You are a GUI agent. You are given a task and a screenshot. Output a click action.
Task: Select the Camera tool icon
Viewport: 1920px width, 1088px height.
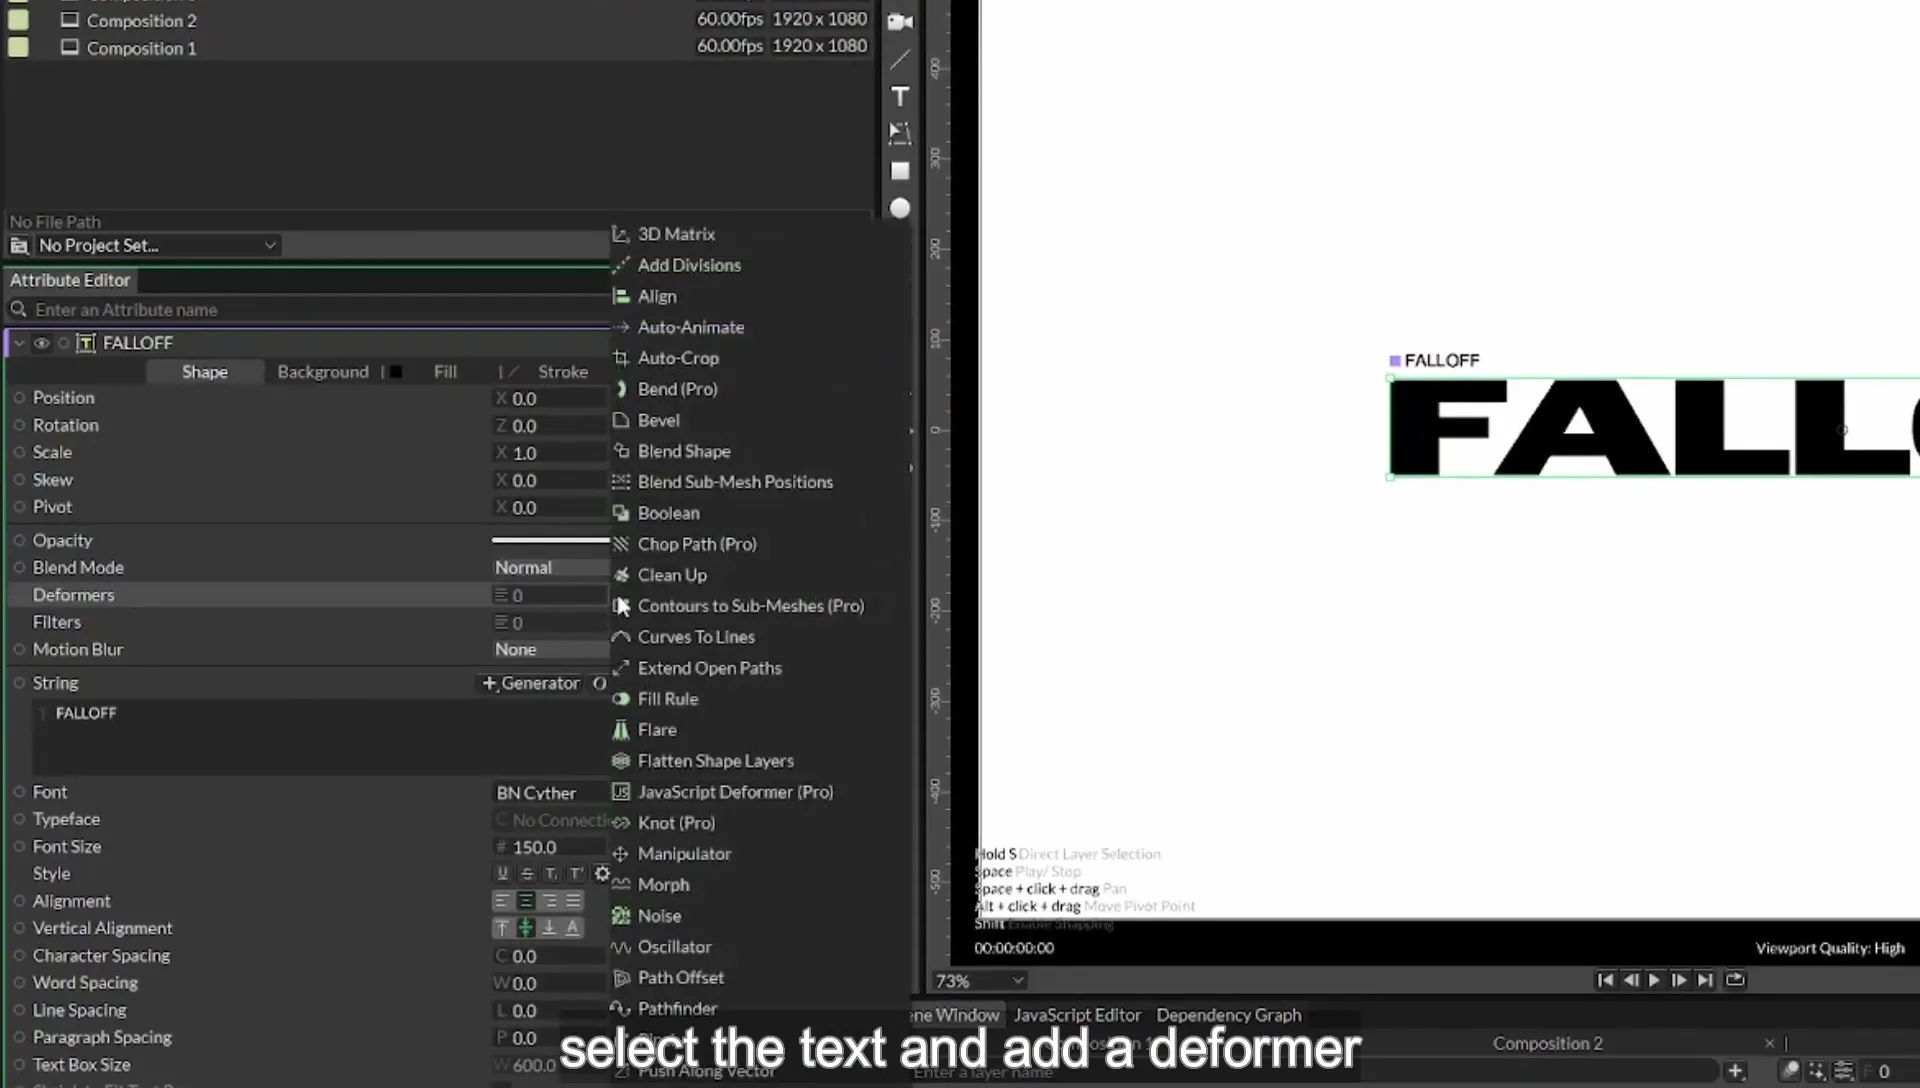[900, 22]
